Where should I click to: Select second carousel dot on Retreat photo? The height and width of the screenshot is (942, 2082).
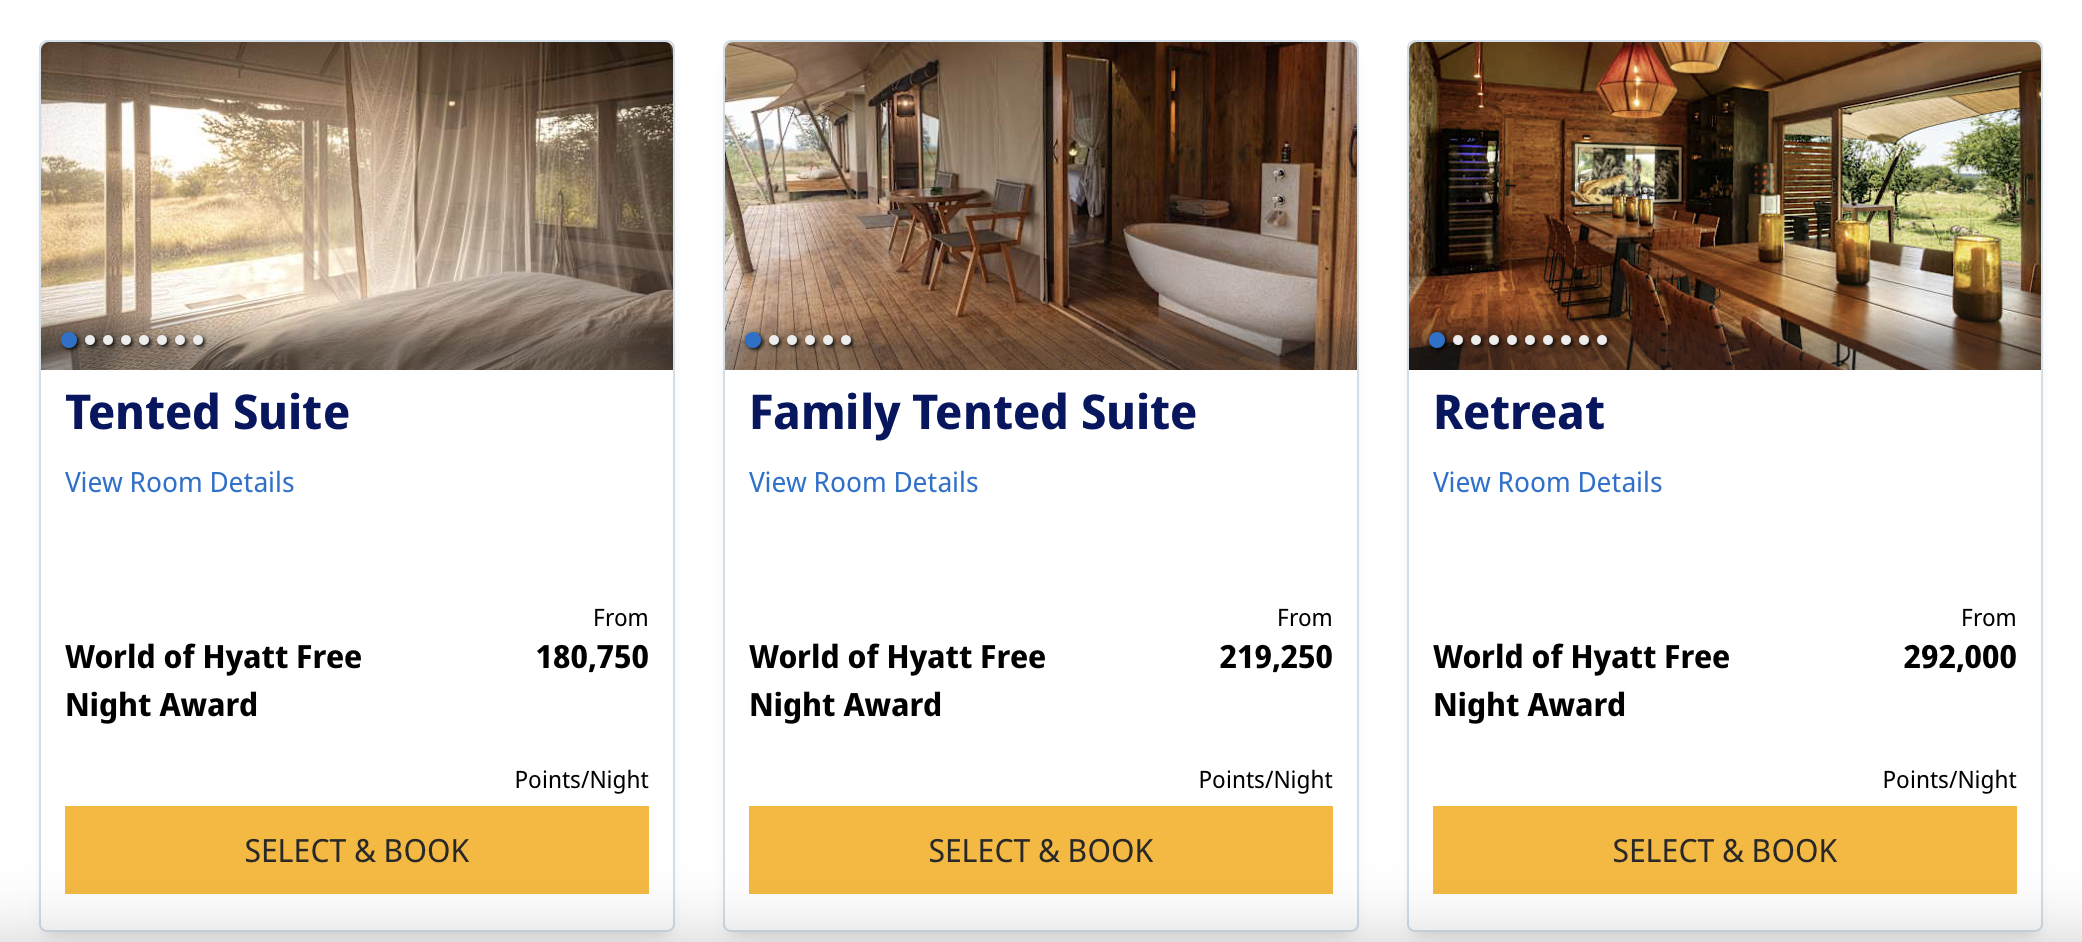(1458, 340)
